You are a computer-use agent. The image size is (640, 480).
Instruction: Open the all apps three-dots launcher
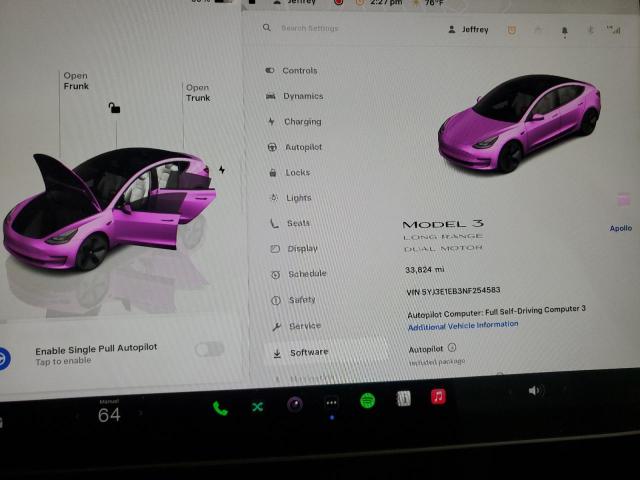click(x=331, y=402)
